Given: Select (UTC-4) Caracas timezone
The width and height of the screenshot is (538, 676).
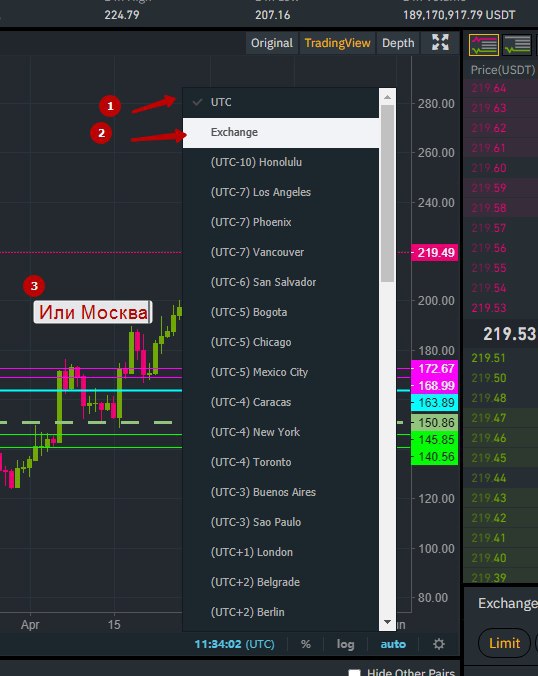Looking at the screenshot, I should coord(281,402).
